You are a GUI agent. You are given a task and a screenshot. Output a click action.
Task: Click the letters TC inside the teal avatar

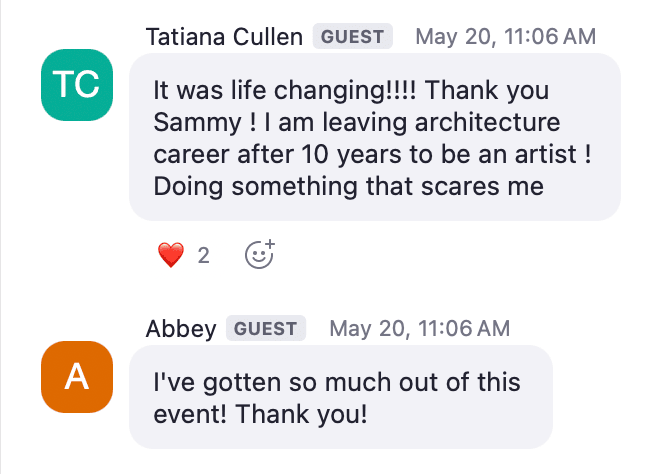(76, 84)
